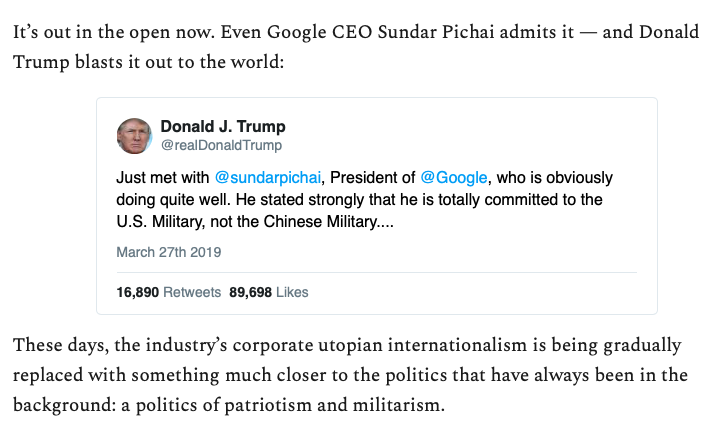Viewport: 726px width, 439px height.
Task: Click the @realDonaldTrump handle
Action: click(x=221, y=145)
